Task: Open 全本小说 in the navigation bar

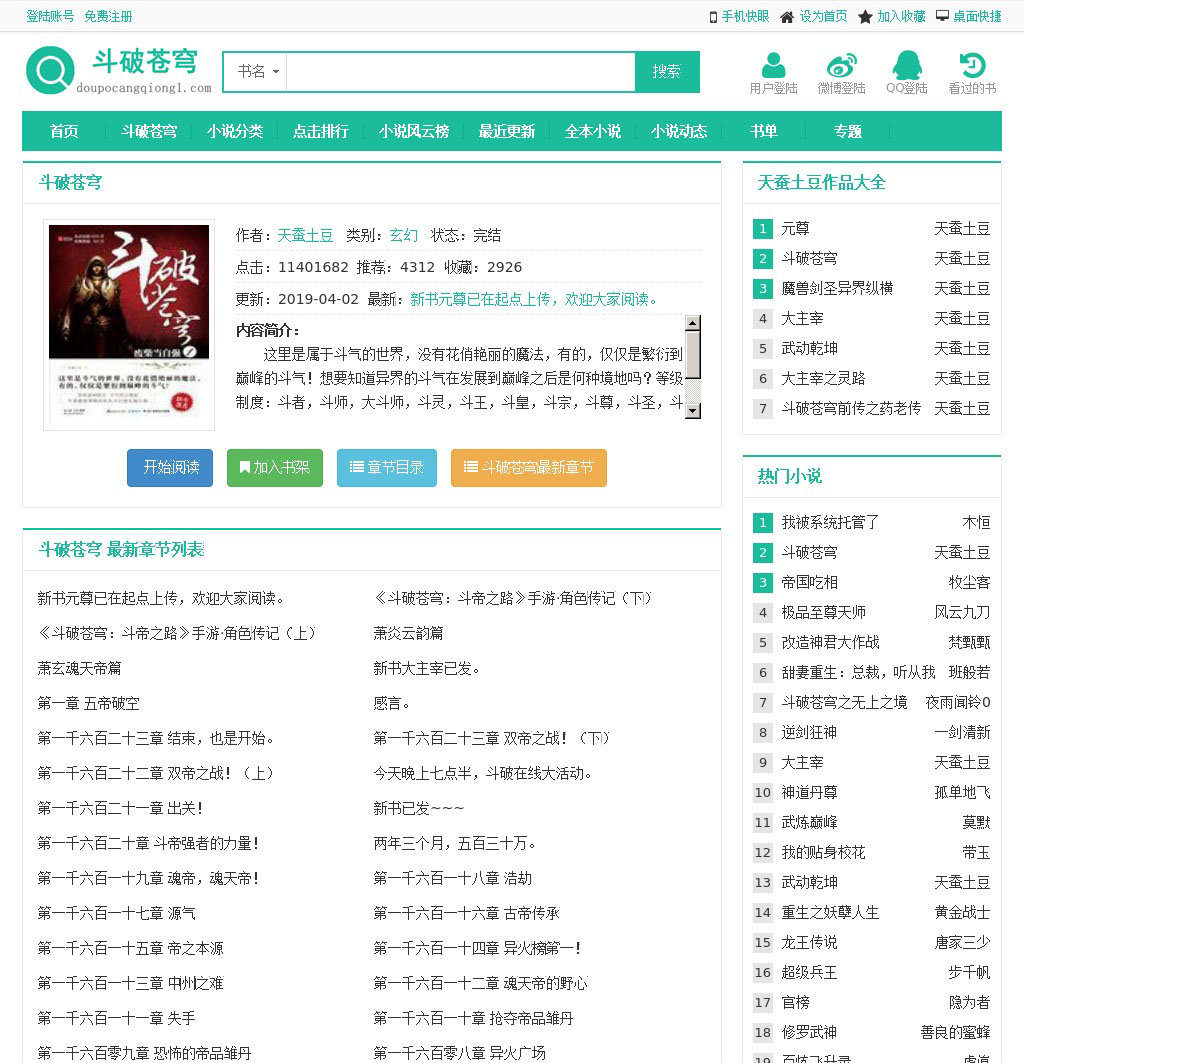Action: coord(593,131)
